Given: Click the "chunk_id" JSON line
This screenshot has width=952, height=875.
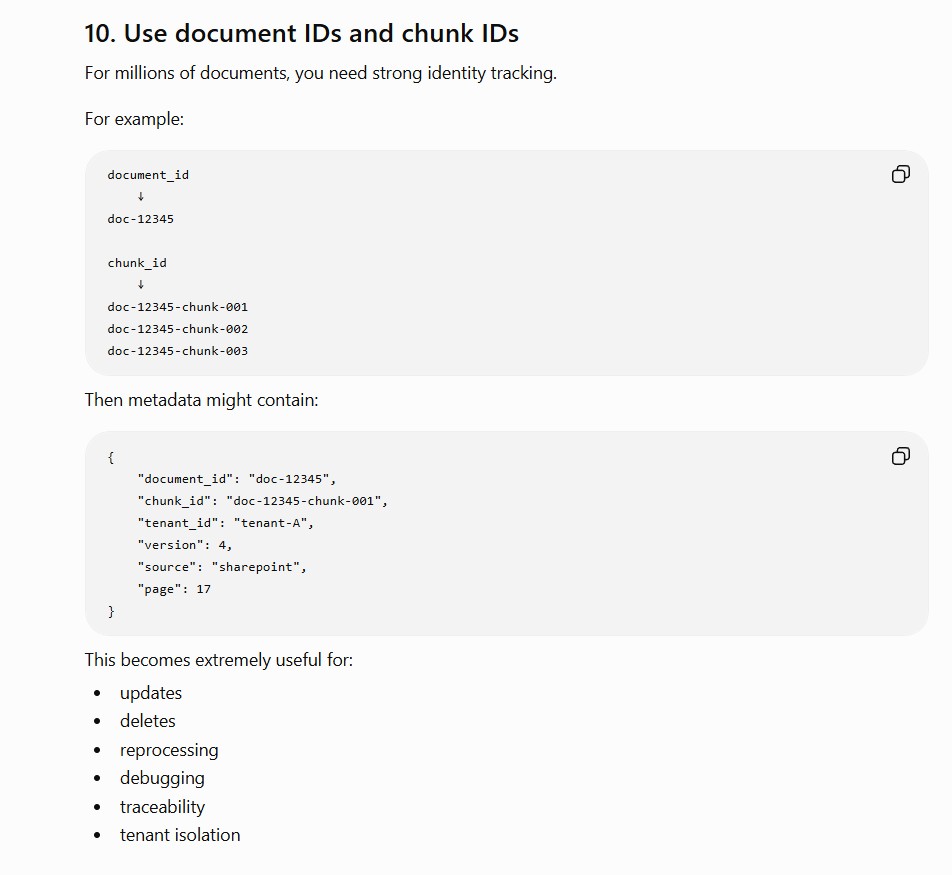Looking at the screenshot, I should click(x=263, y=501).
